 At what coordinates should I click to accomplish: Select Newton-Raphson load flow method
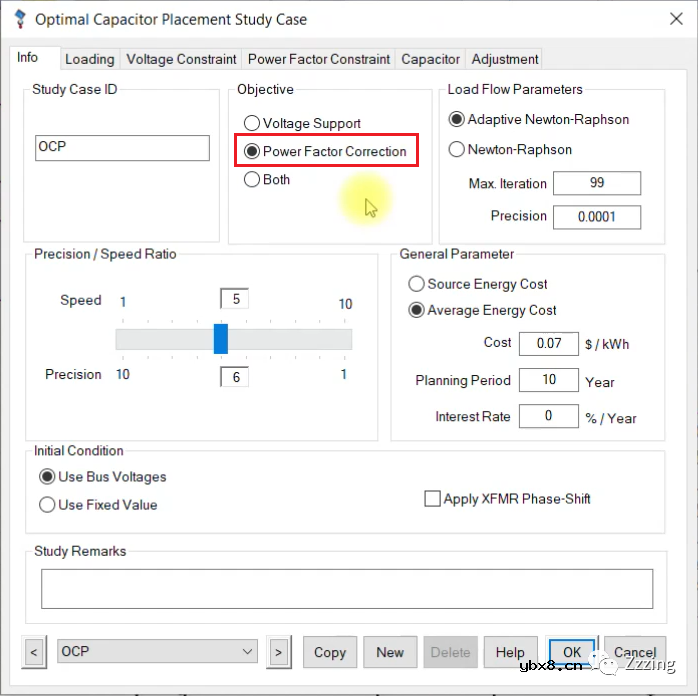457,150
